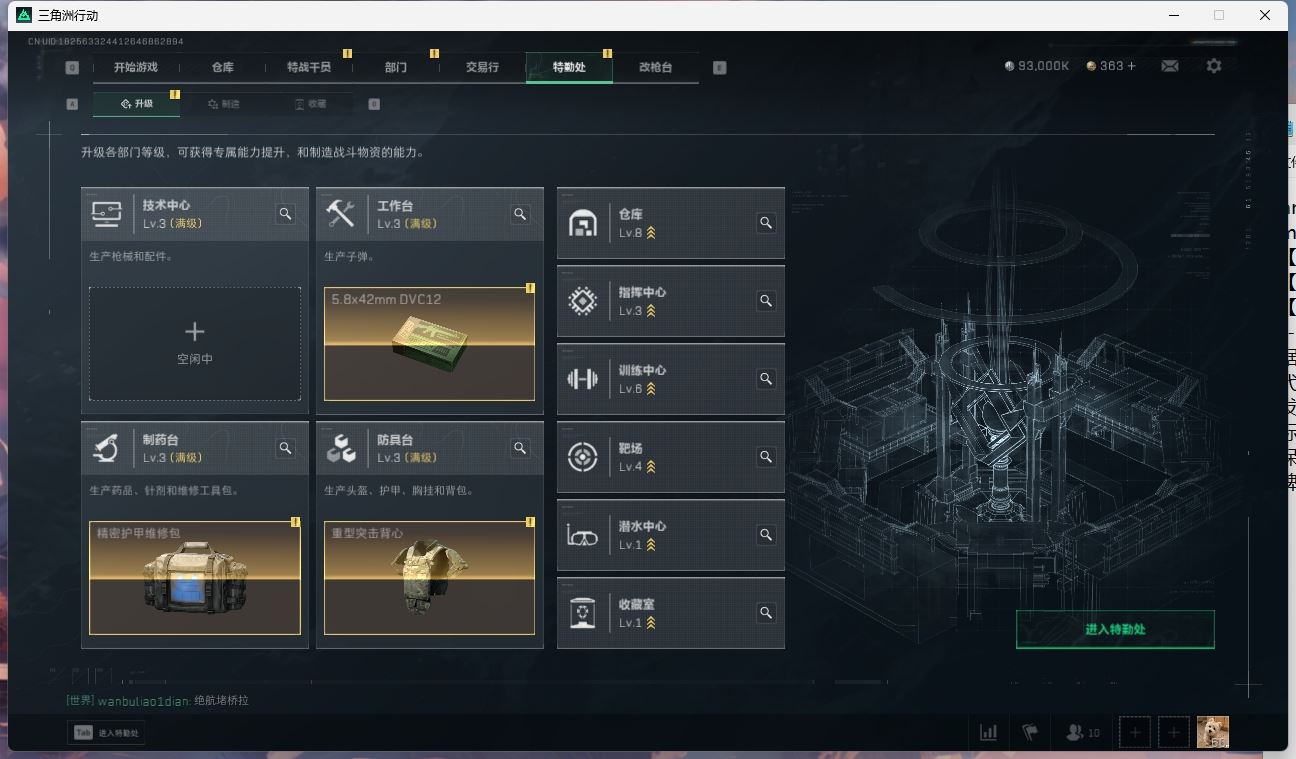Open the friends list icon showing 10
Image resolution: width=1296 pixels, height=759 pixels.
(x=1083, y=732)
